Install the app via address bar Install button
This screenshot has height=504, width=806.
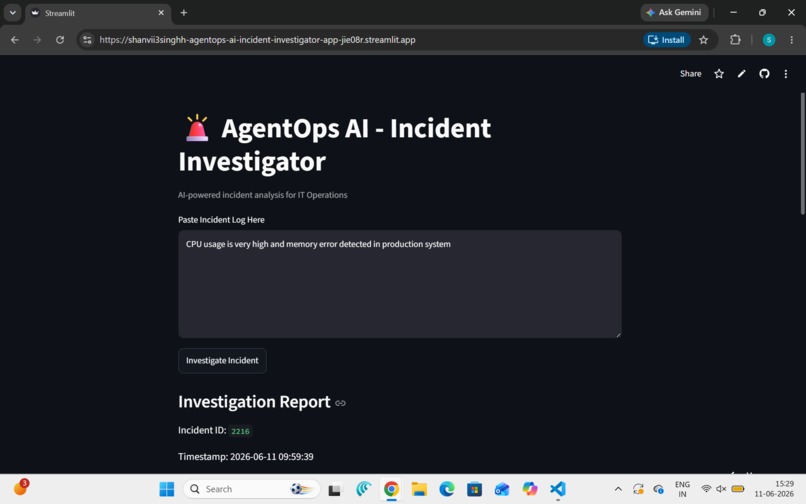coord(666,40)
